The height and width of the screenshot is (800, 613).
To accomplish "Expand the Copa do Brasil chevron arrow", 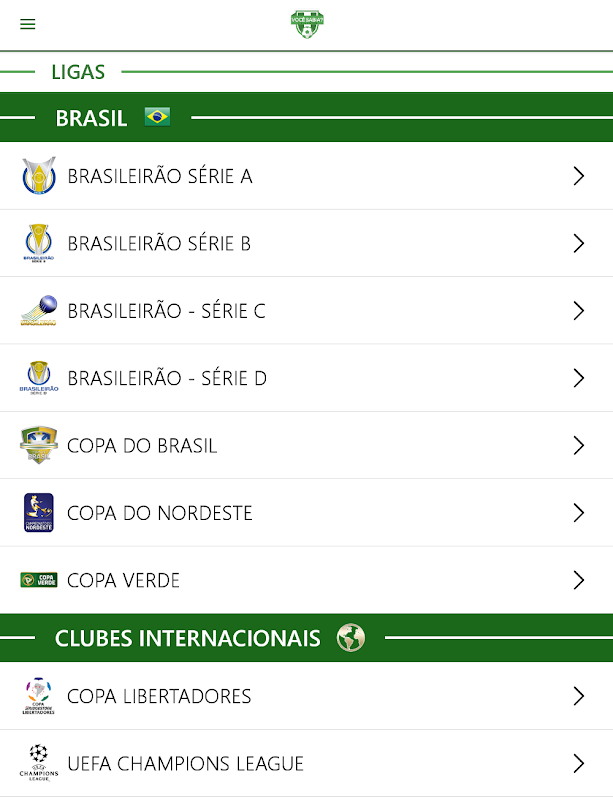I will [x=578, y=445].
